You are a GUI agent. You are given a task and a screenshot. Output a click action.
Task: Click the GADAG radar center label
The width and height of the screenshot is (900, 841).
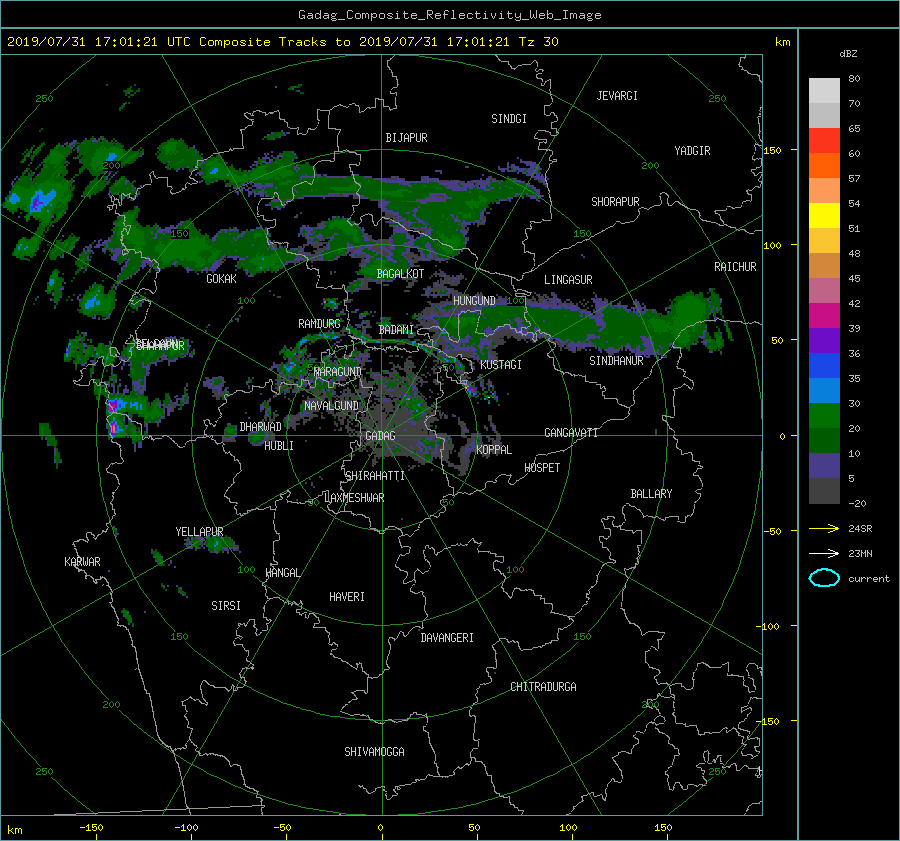click(x=380, y=436)
